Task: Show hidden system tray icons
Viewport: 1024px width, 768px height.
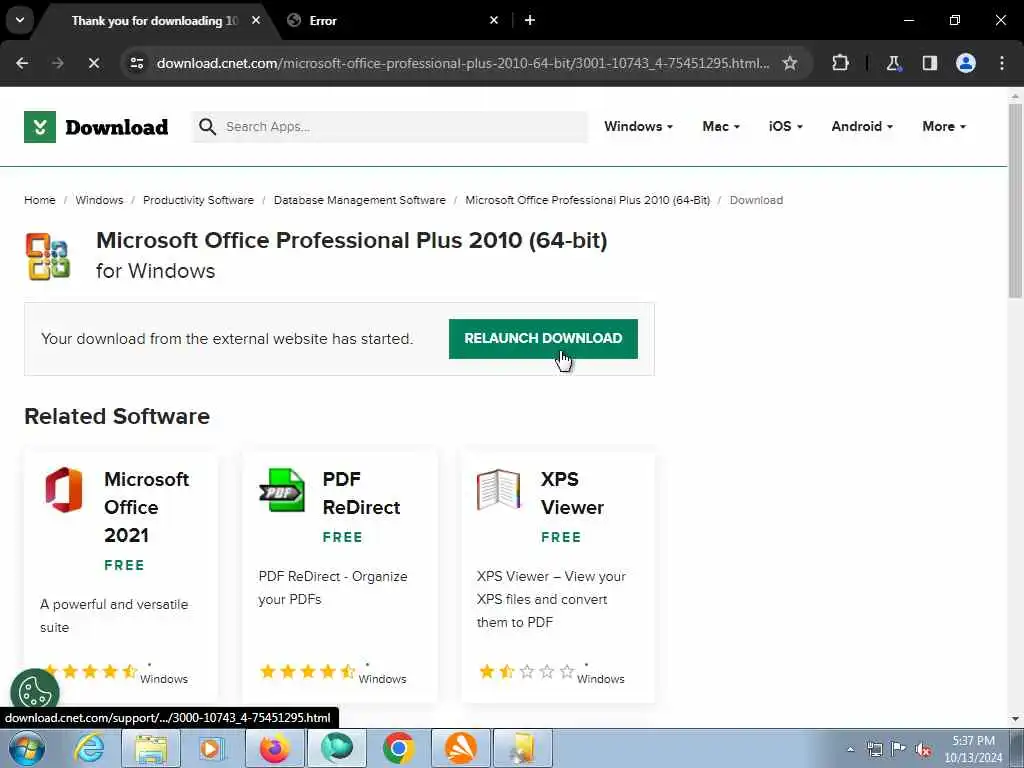Action: coord(850,750)
